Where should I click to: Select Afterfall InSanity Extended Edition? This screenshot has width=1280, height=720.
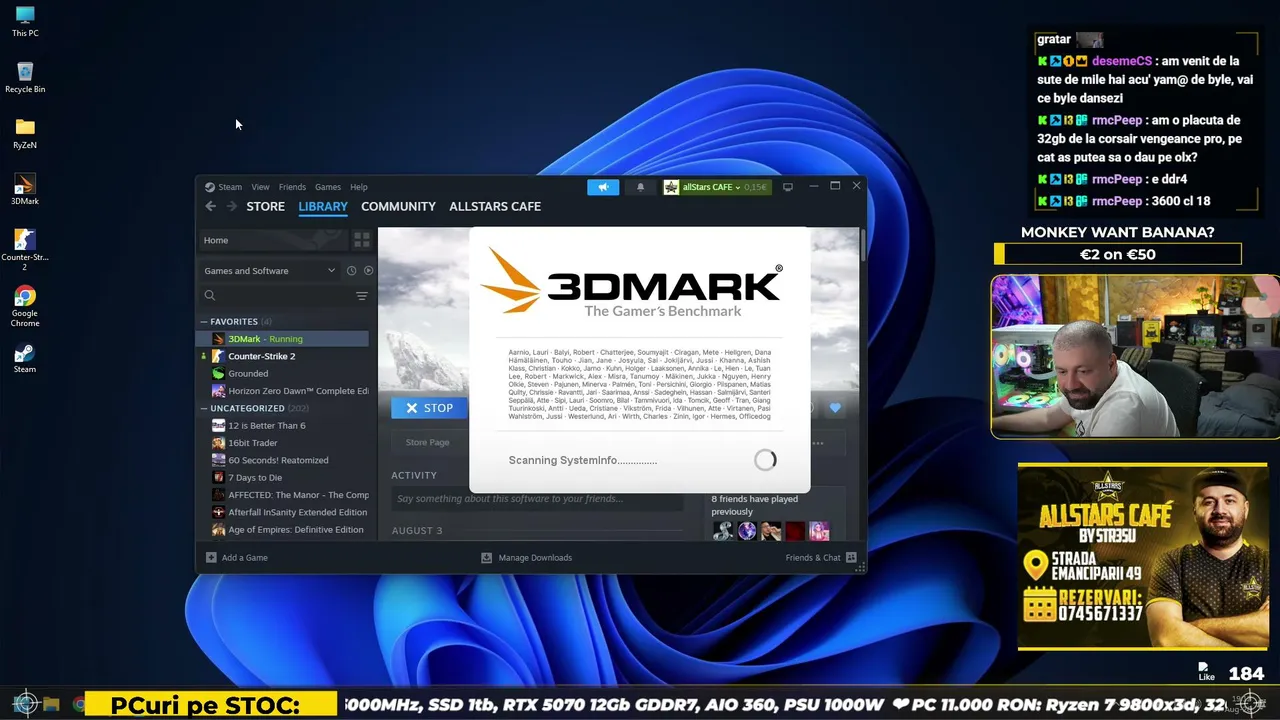coord(282,512)
